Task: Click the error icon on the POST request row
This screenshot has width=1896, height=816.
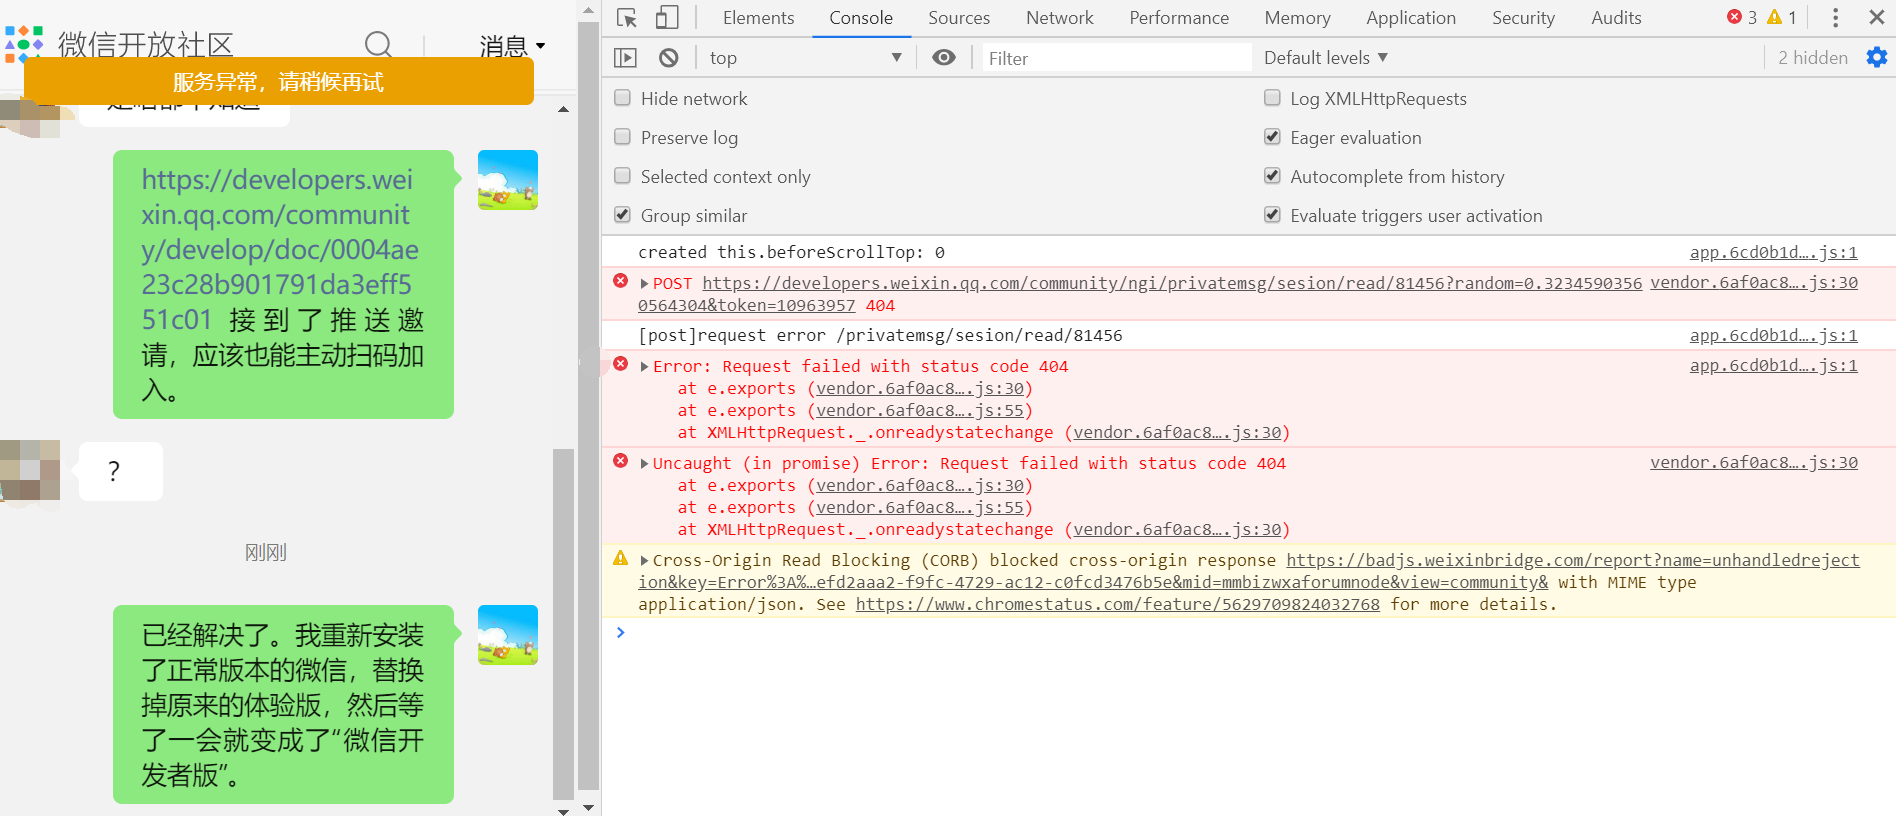Action: pyautogui.click(x=621, y=282)
